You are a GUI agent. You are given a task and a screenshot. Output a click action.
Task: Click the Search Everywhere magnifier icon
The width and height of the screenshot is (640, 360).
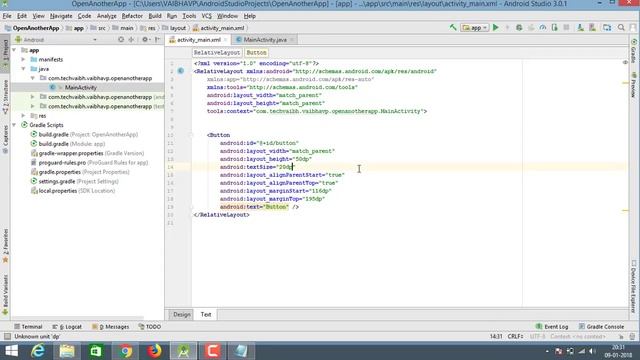pos(621,28)
